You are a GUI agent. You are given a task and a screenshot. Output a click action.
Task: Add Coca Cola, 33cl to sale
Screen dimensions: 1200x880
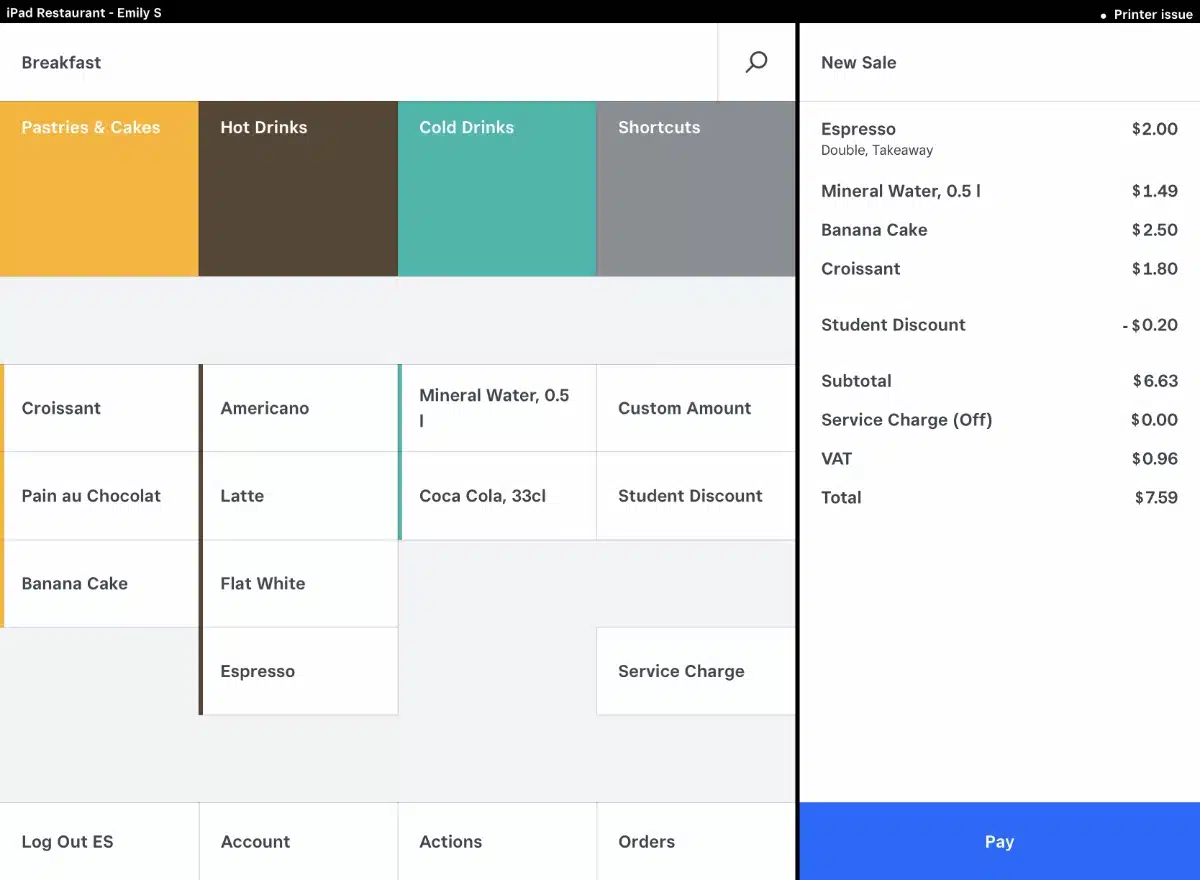pos(497,496)
